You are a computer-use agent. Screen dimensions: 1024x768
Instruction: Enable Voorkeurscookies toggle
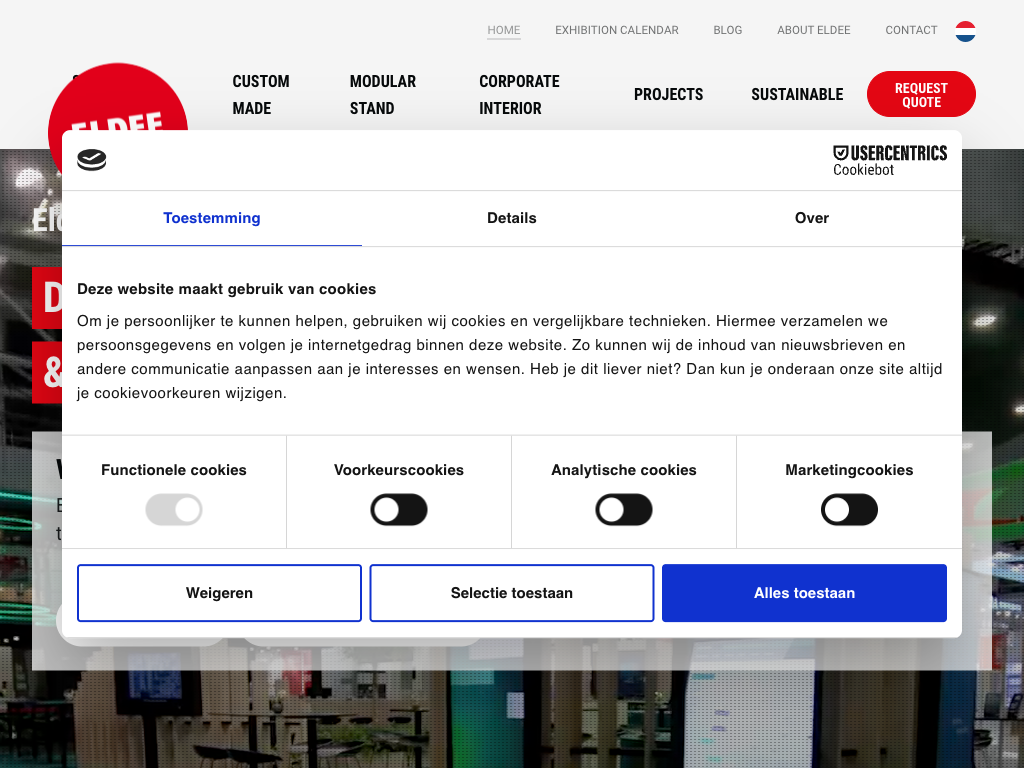coord(399,510)
